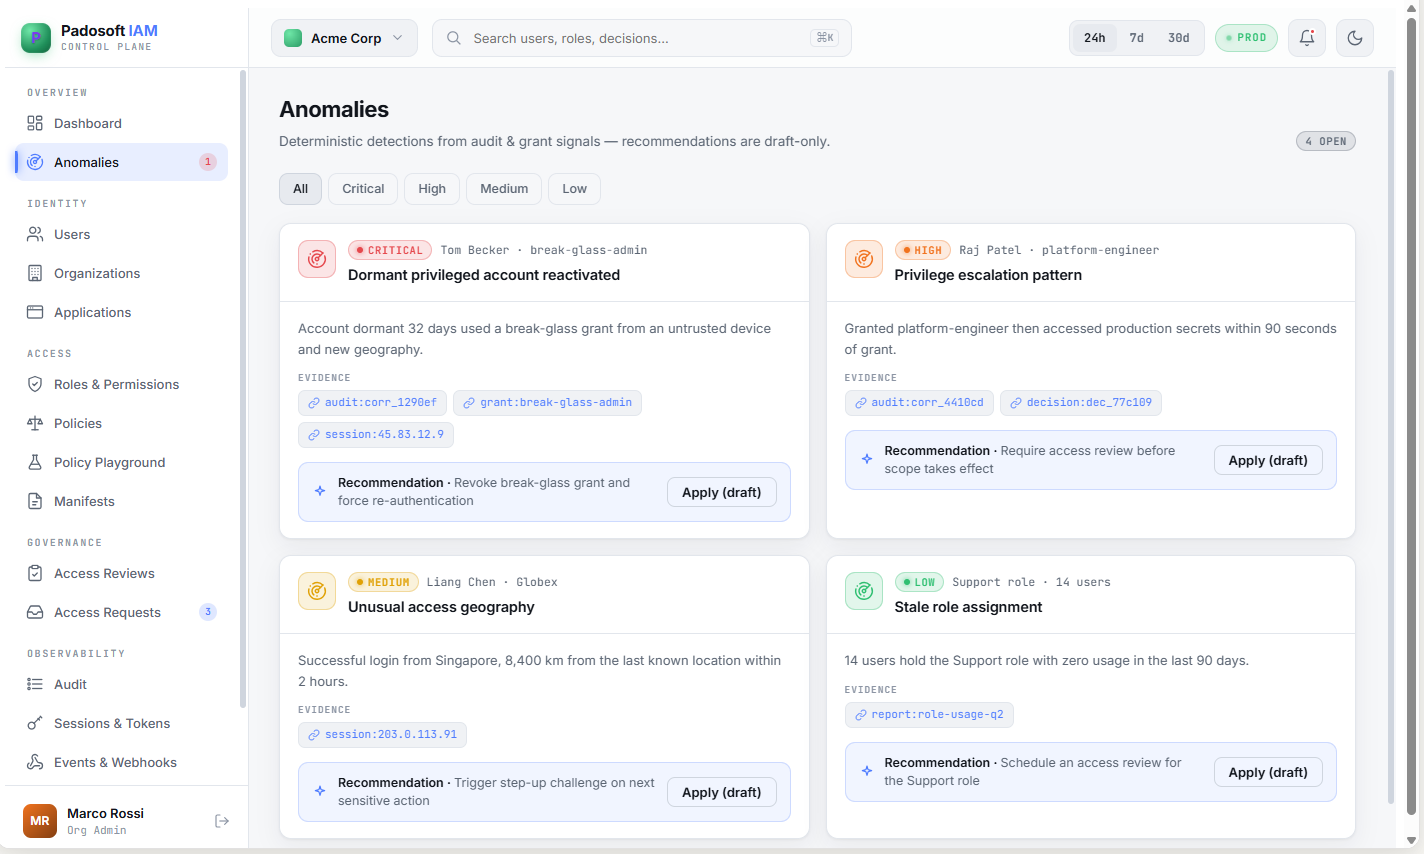
Task: Click the Manifests document icon
Action: point(35,501)
